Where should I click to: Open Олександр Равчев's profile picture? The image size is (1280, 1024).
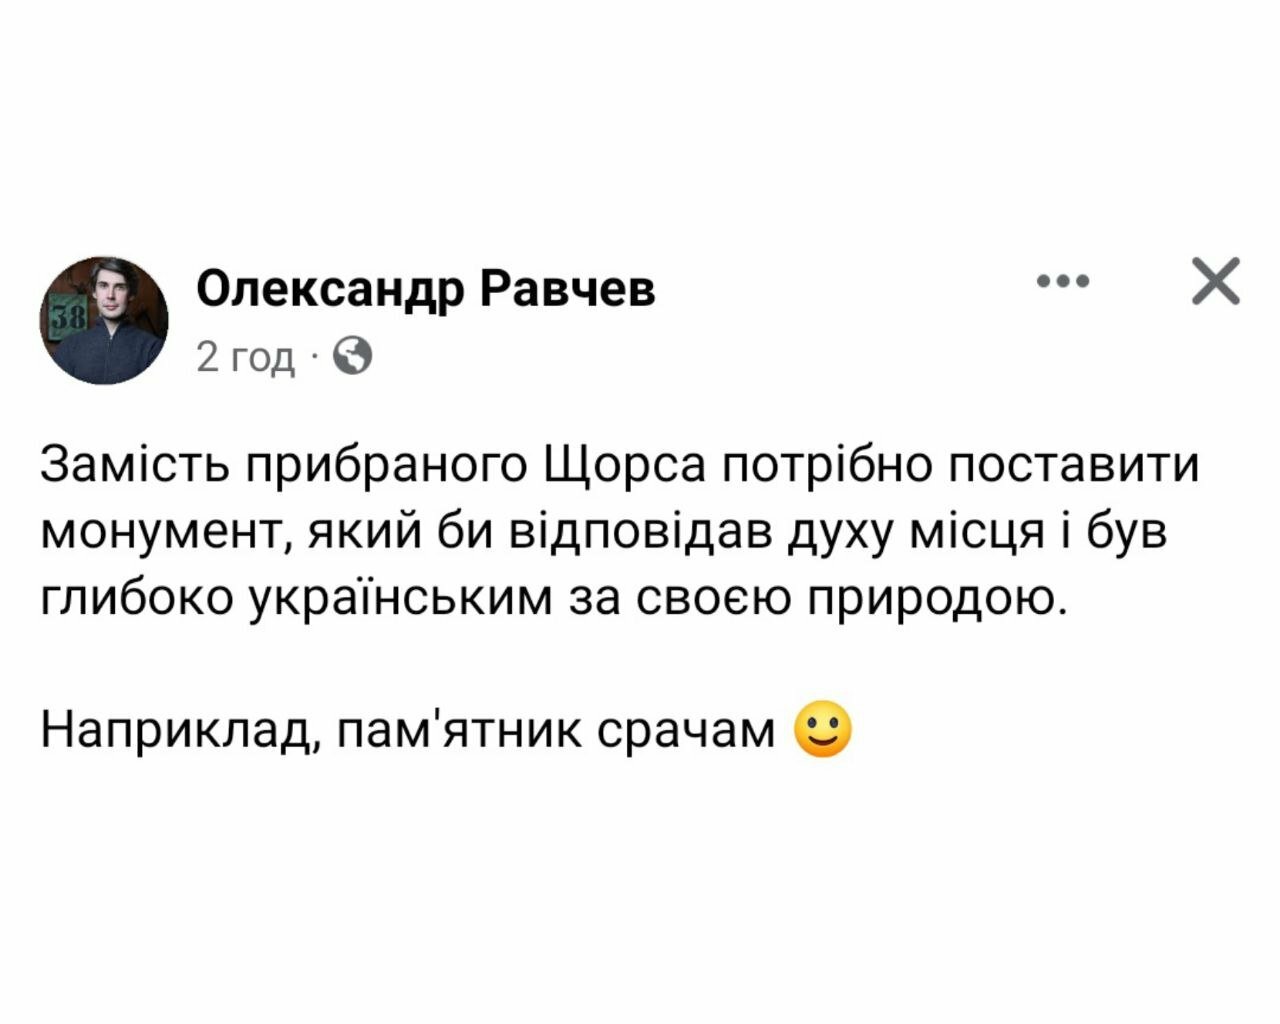tap(104, 319)
